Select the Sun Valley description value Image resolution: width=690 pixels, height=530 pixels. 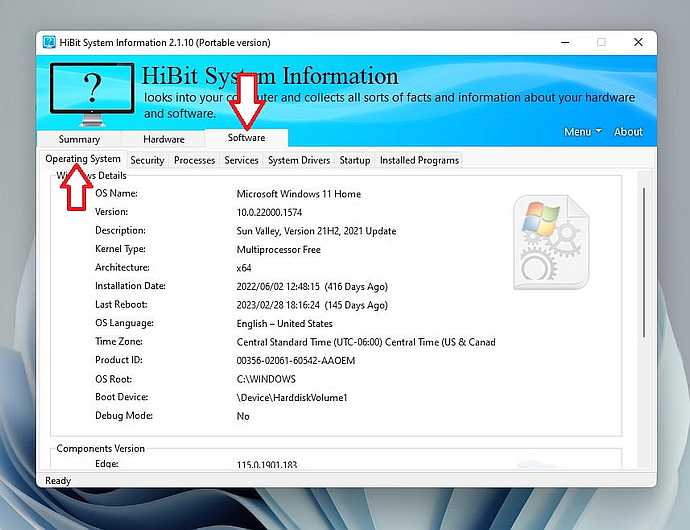point(316,231)
